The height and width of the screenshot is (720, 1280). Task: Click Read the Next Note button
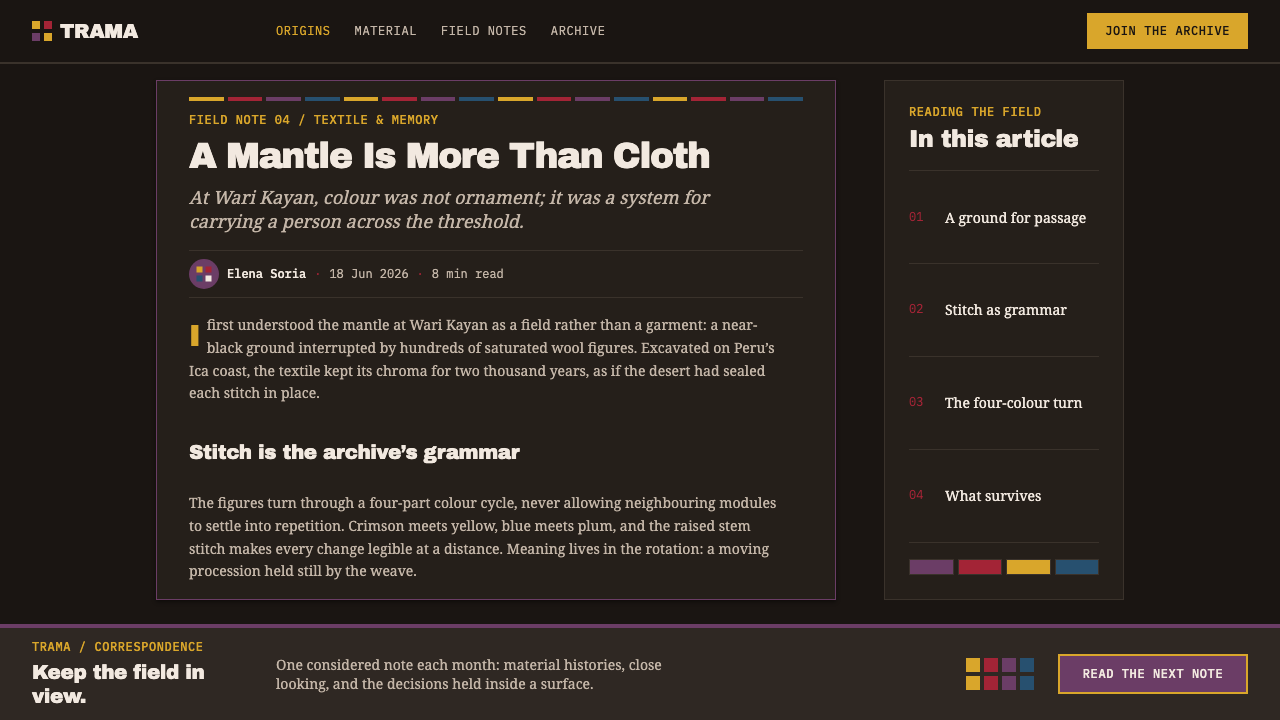(1153, 674)
